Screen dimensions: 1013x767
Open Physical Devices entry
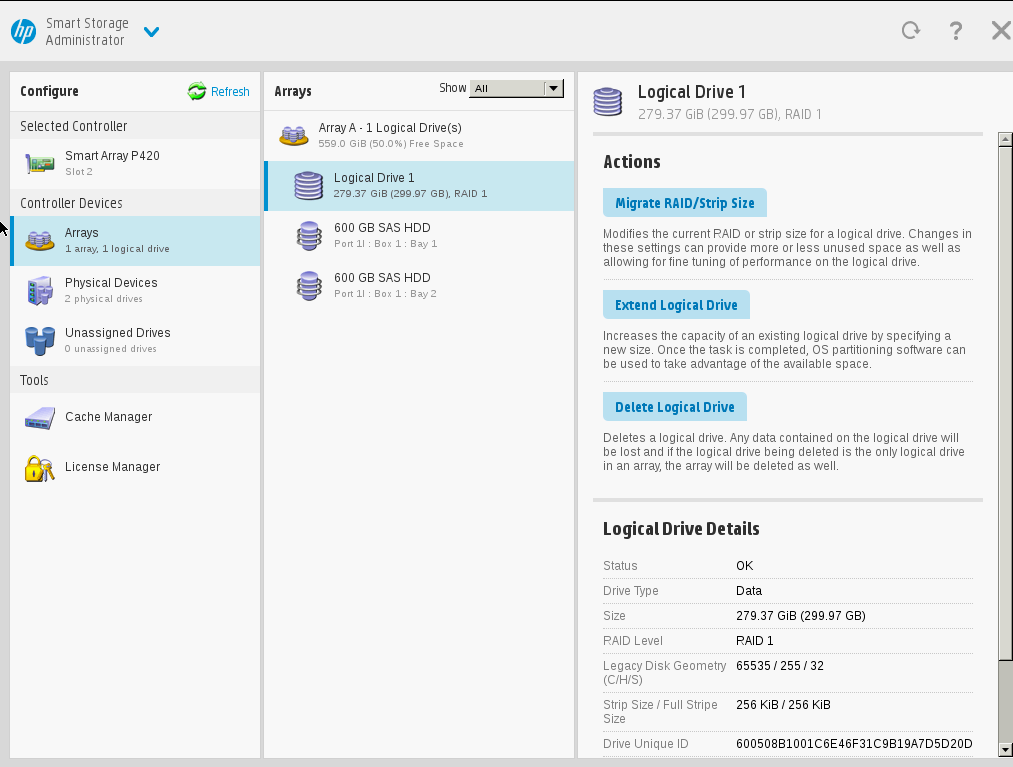136,290
